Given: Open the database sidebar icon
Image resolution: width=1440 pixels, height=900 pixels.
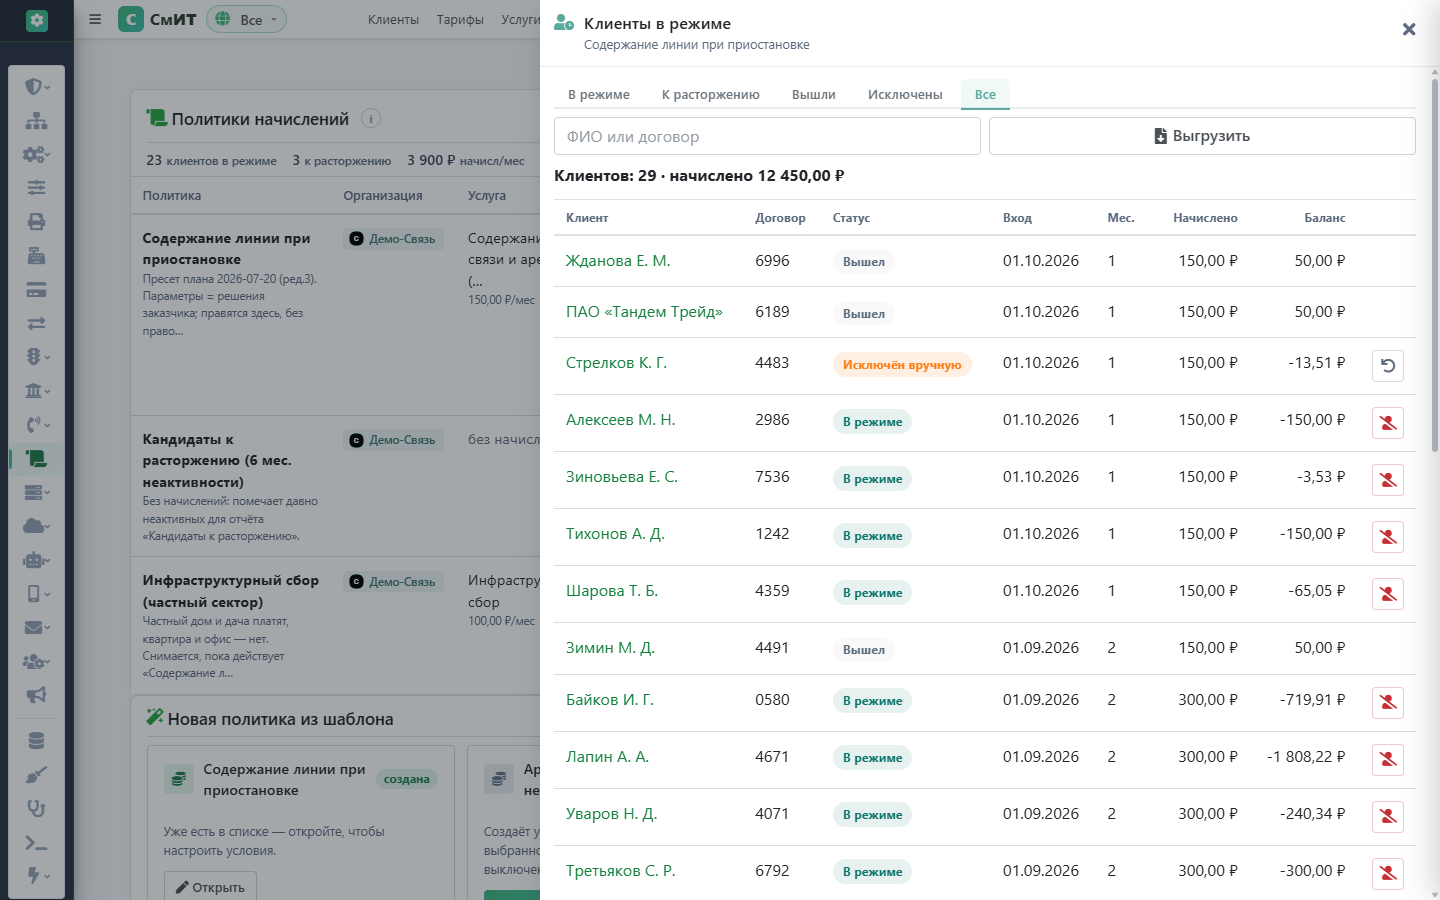Looking at the screenshot, I should (x=36, y=741).
